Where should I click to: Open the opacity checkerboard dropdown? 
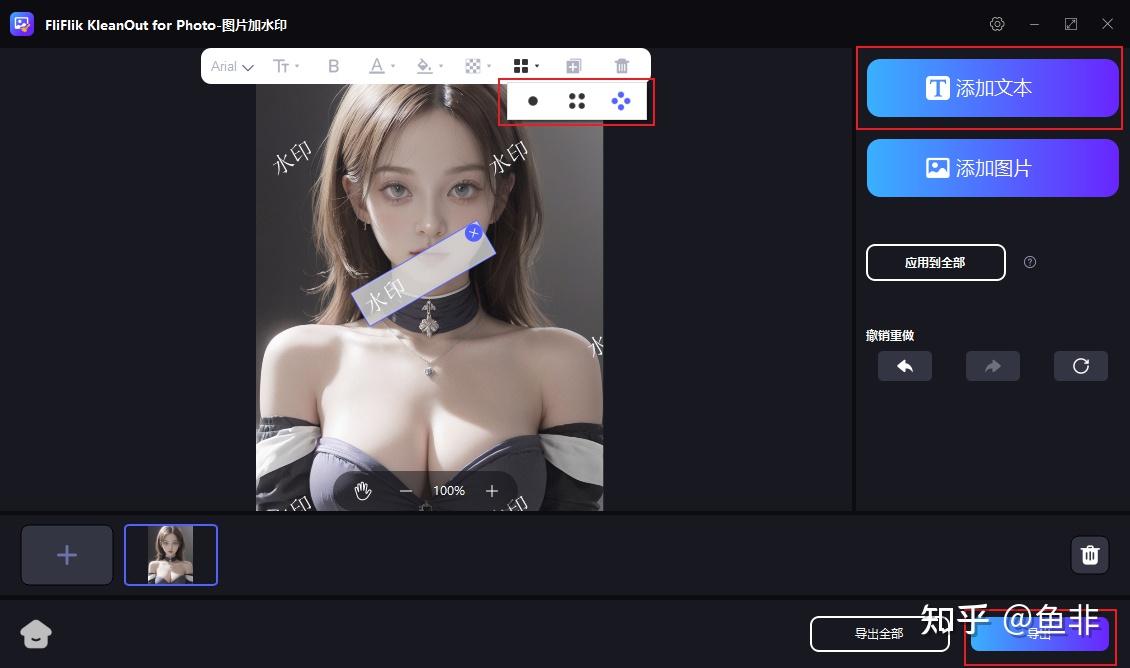pyautogui.click(x=477, y=66)
